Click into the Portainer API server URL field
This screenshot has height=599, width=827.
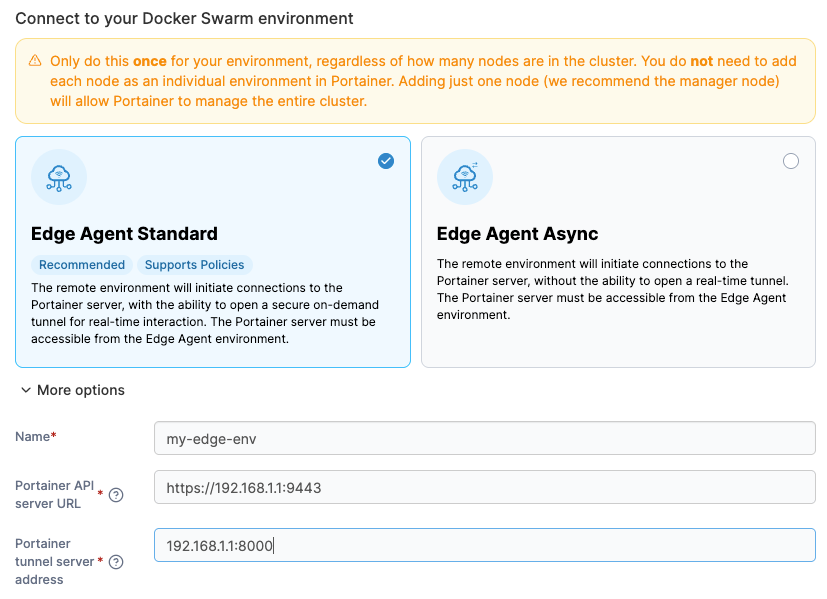point(484,488)
